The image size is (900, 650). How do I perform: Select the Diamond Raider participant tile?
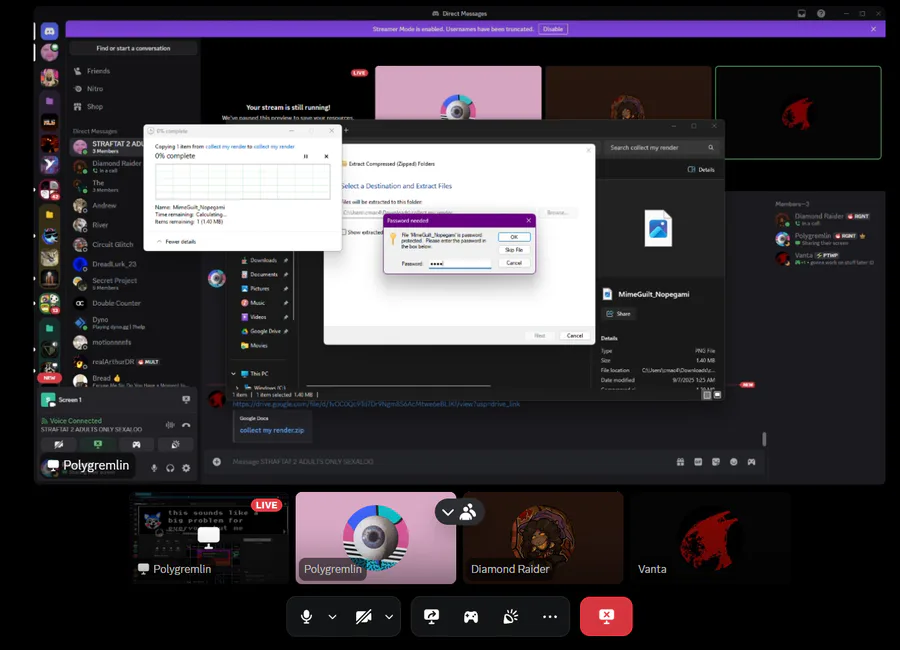click(x=543, y=538)
